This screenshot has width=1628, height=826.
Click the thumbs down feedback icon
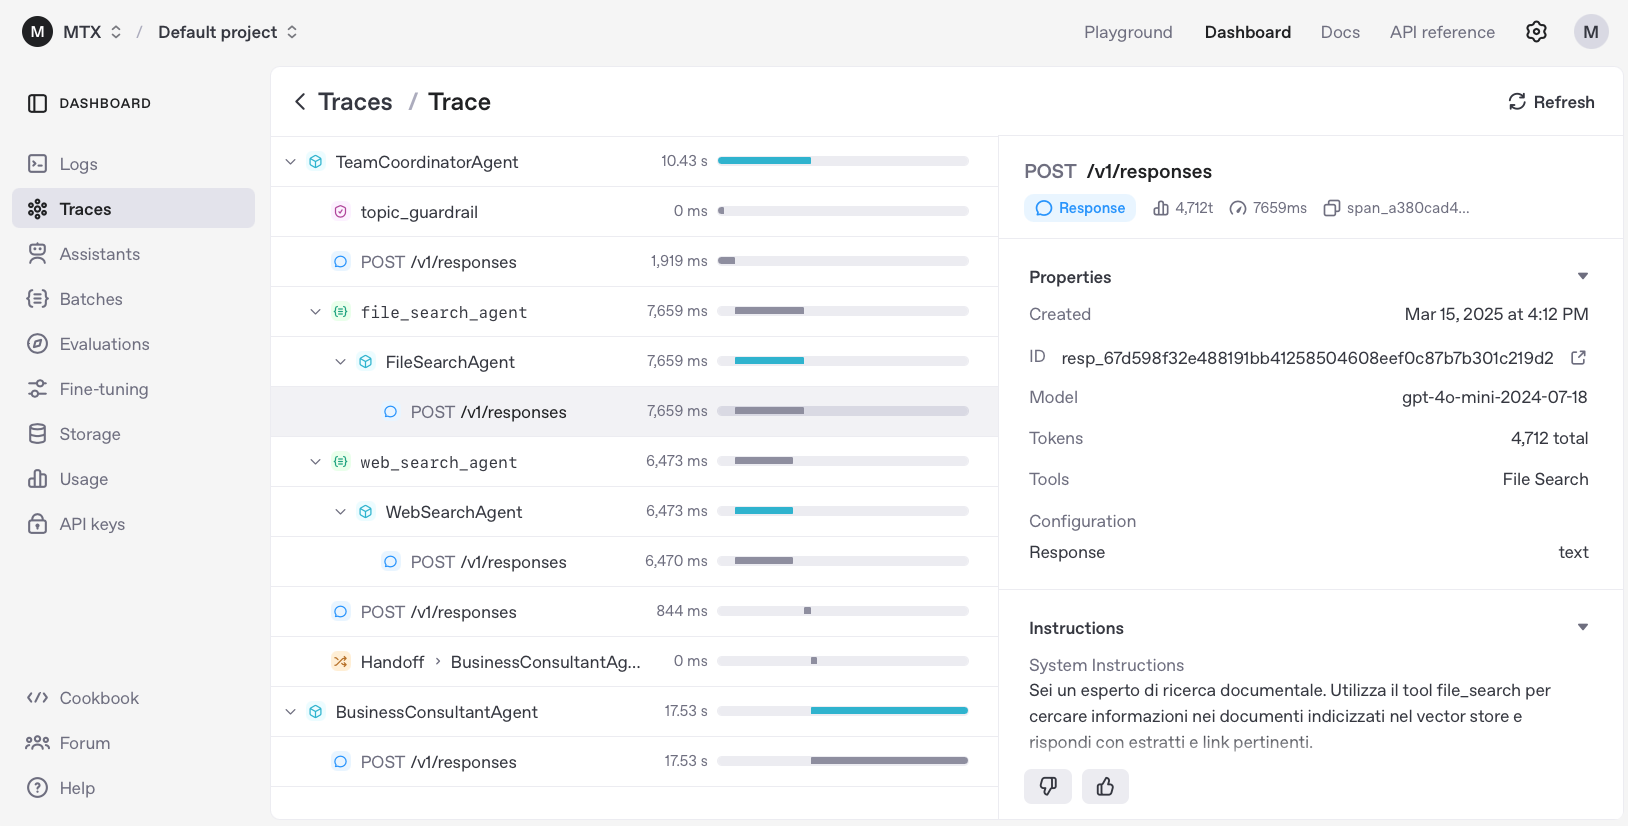pos(1047,787)
